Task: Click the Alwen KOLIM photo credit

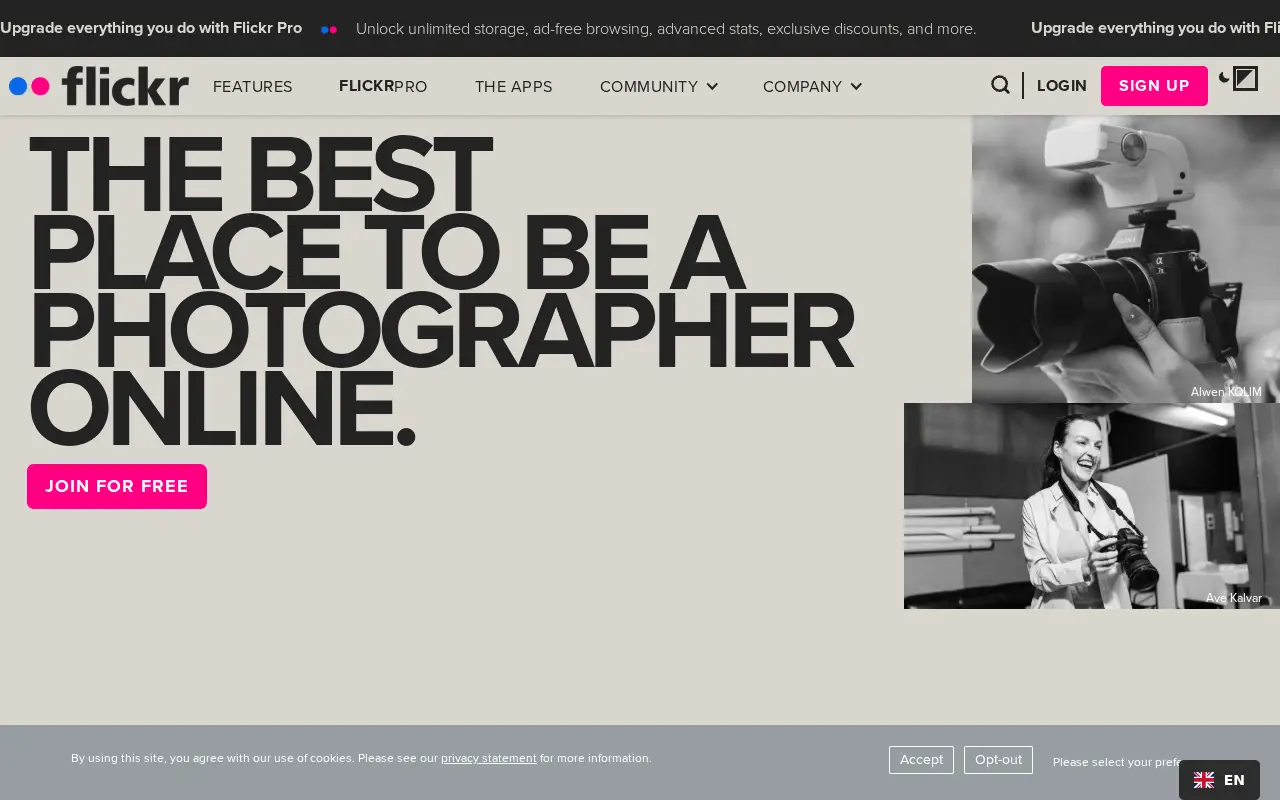Action: point(1226,392)
